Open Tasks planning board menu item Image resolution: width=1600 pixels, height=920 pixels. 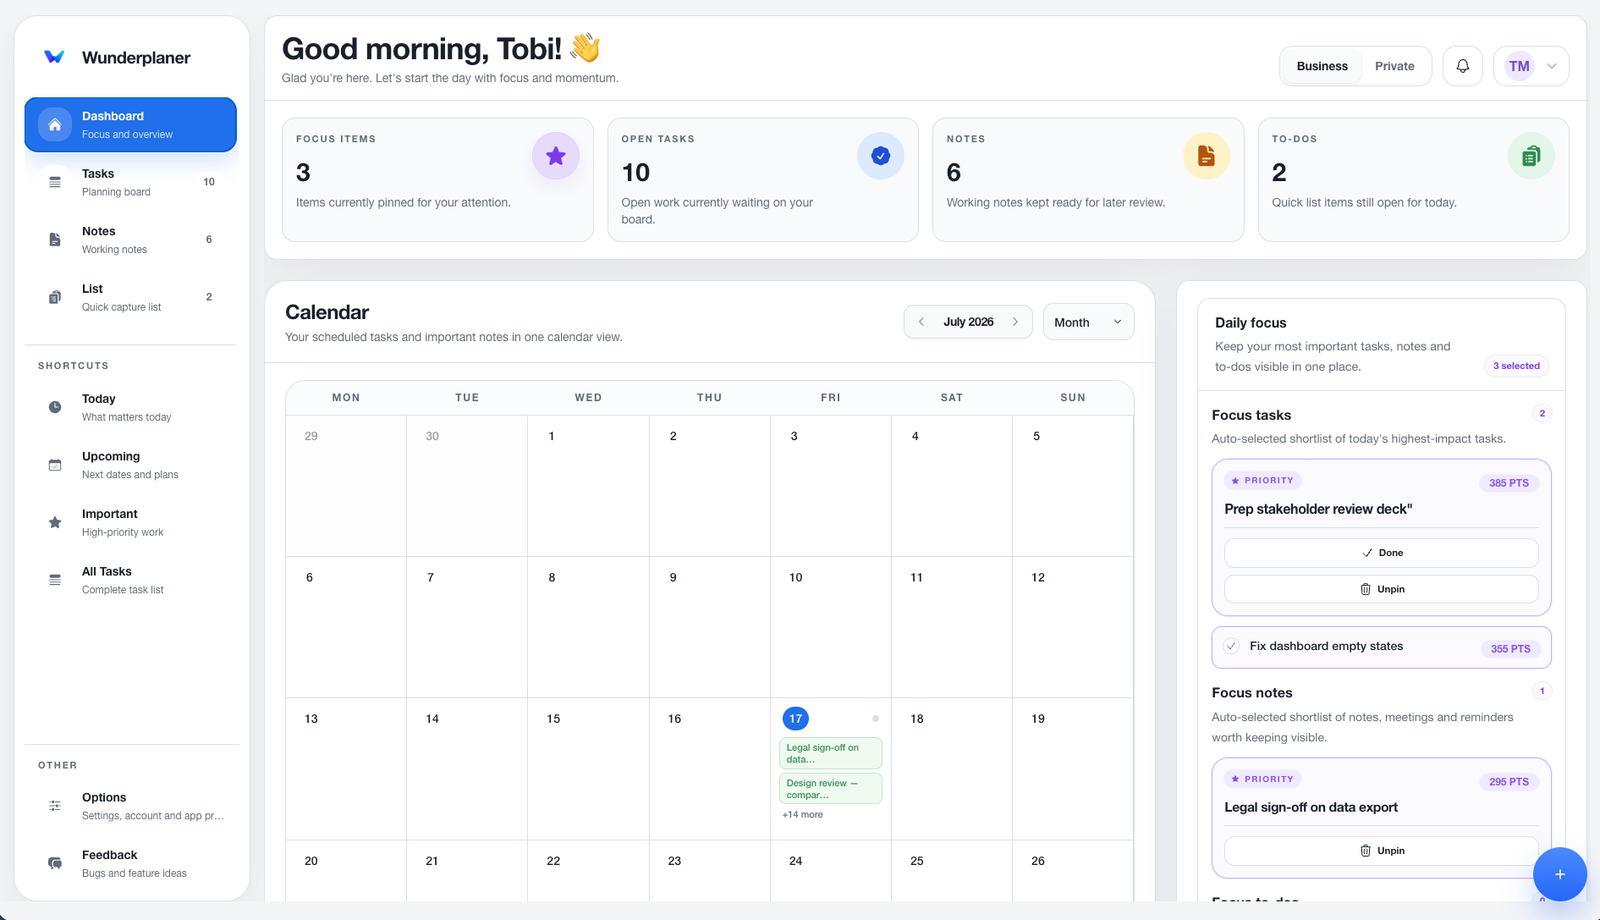pos(131,182)
